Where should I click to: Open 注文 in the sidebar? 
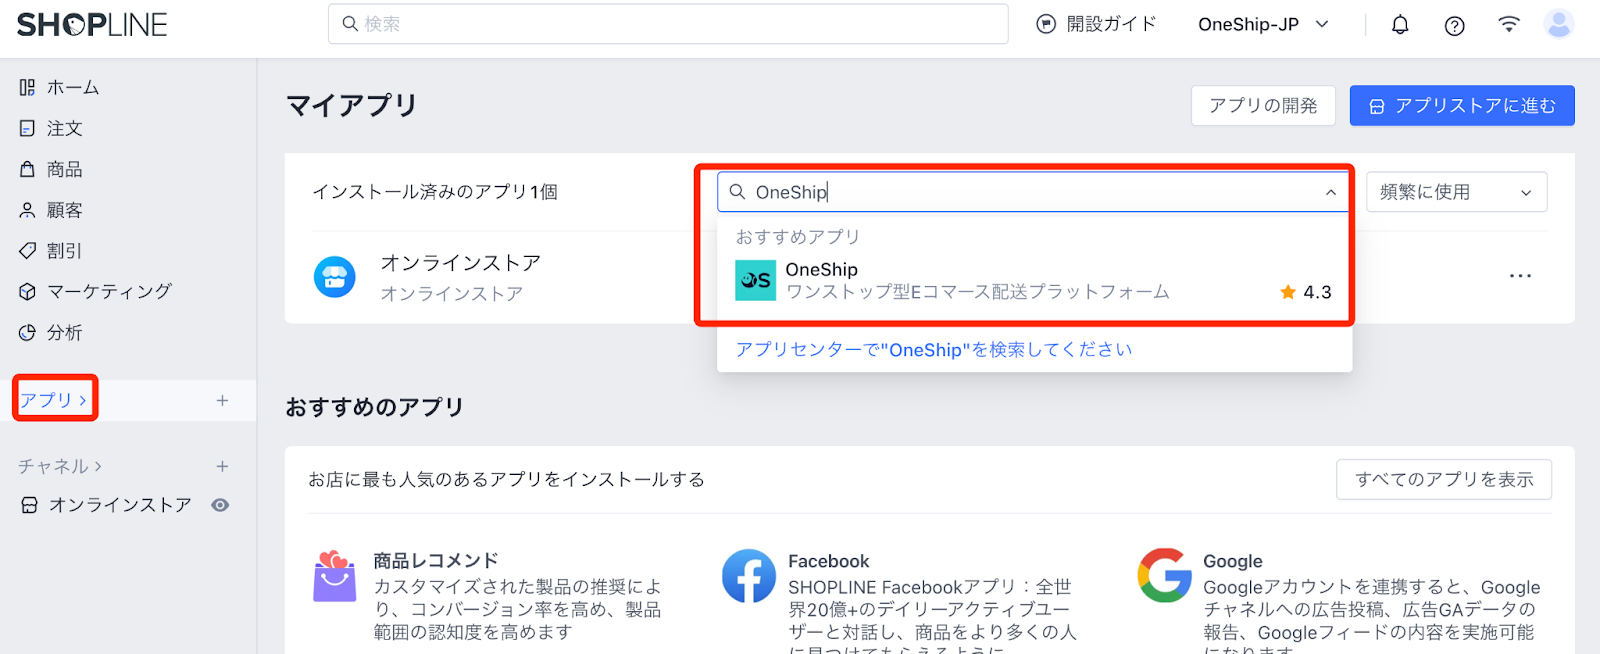coord(51,129)
